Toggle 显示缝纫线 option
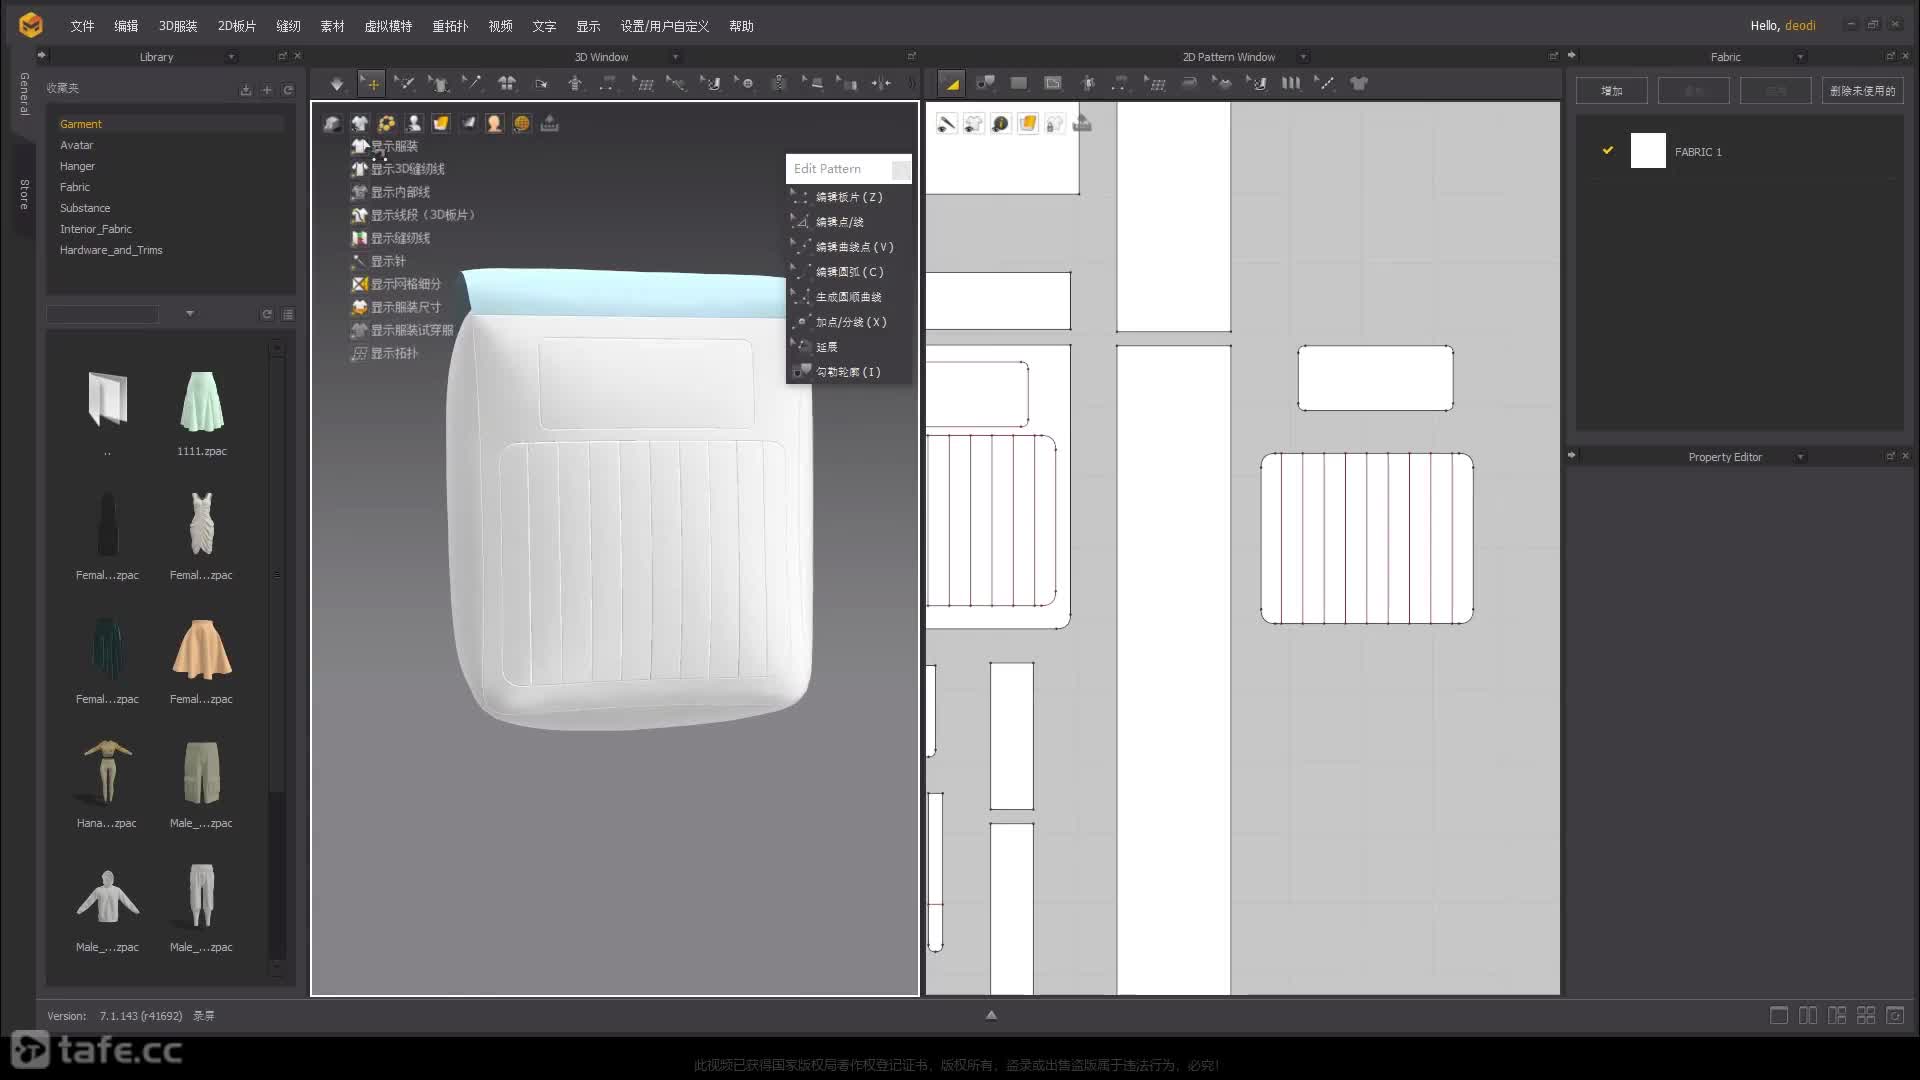The image size is (1920, 1080). pyautogui.click(x=391, y=238)
